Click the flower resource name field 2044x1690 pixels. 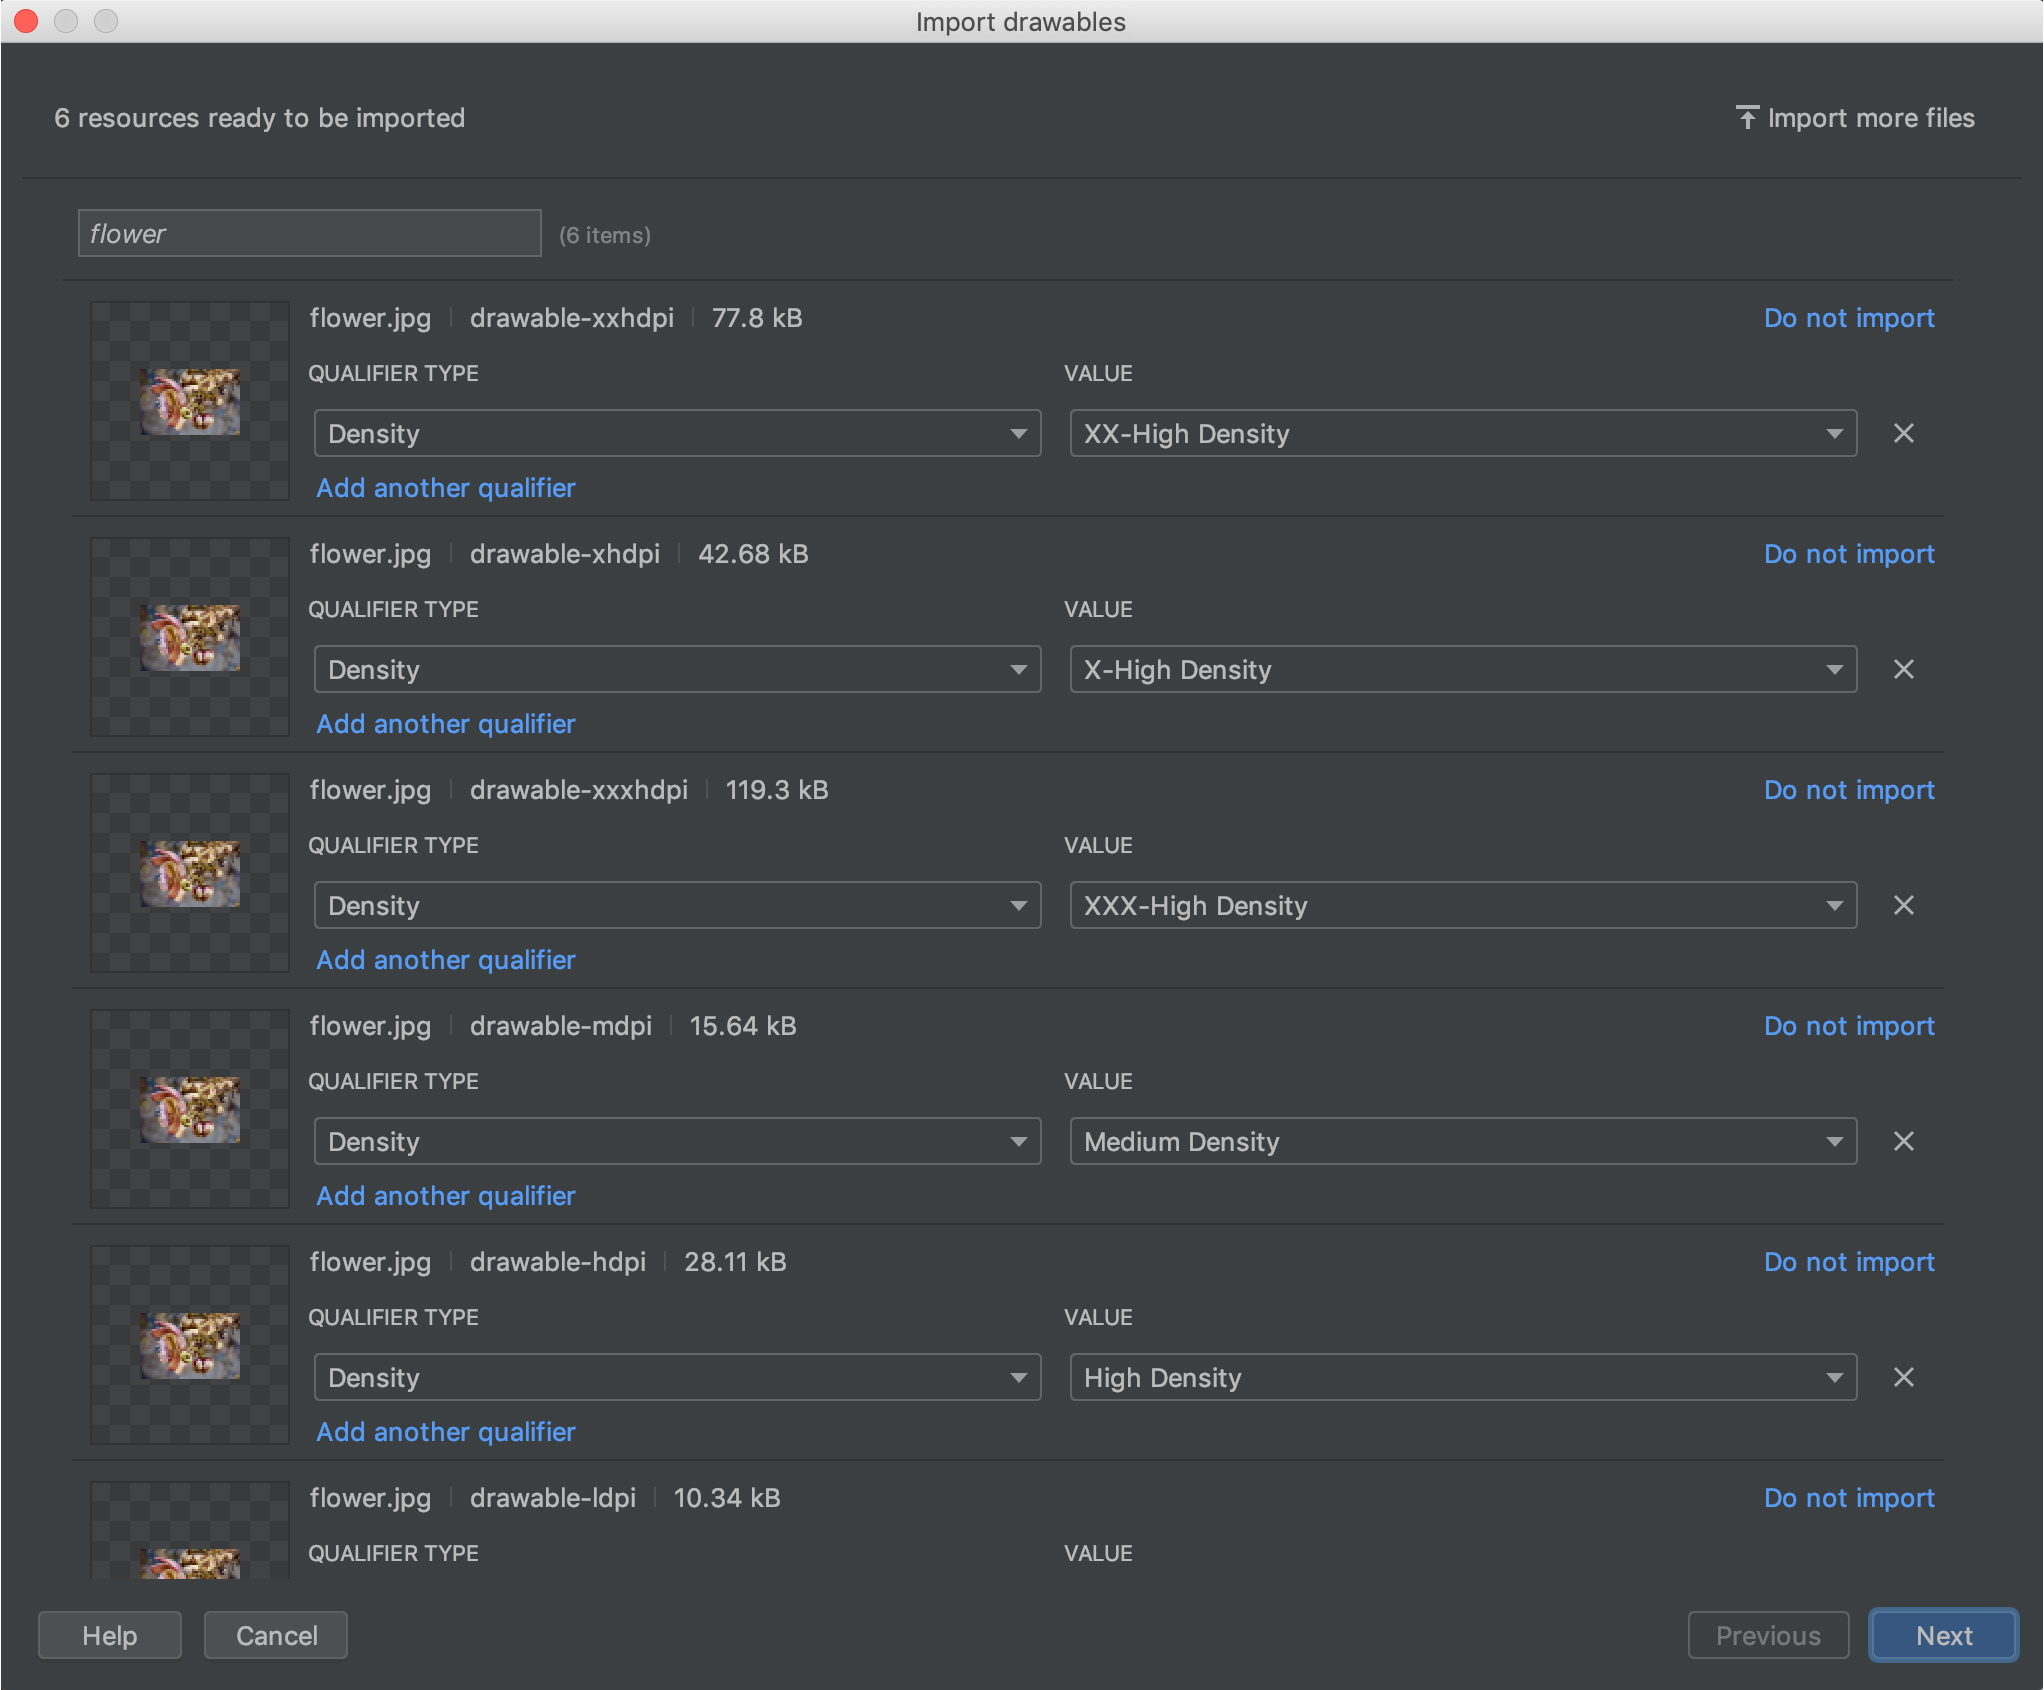click(x=309, y=233)
